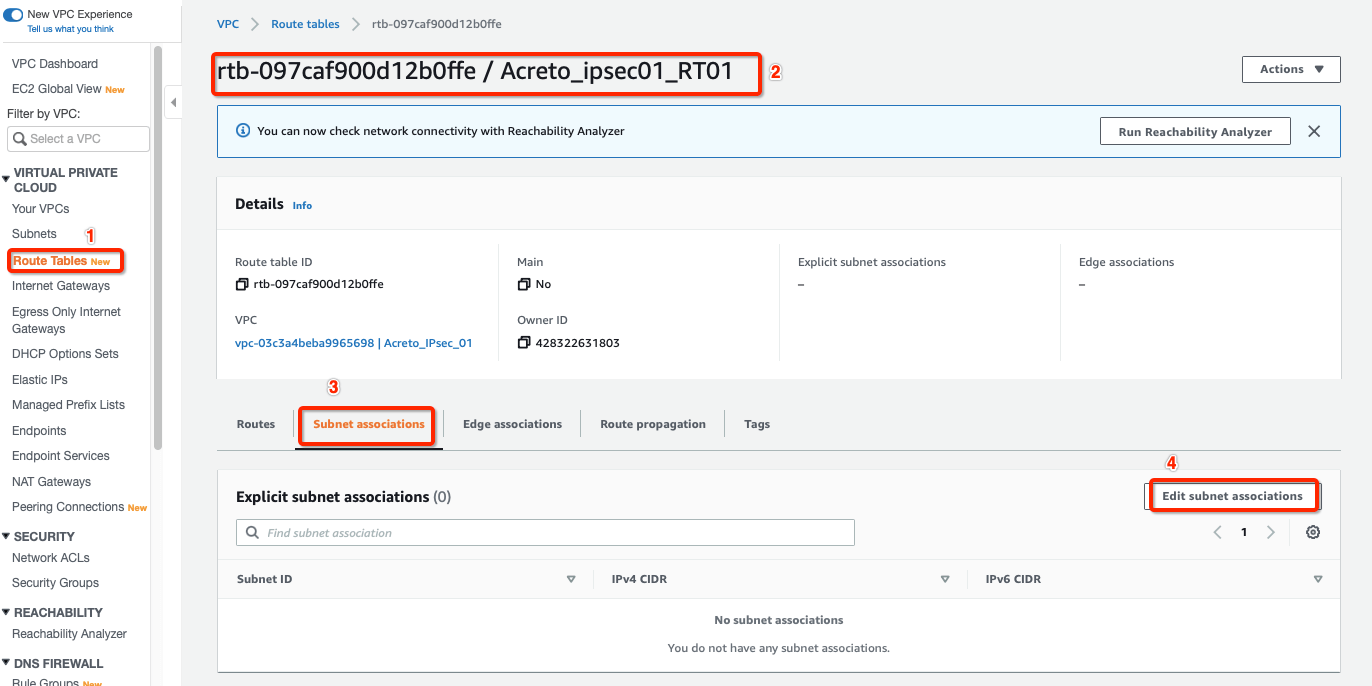Open Security Groups in the sidebar
Screen dimensions: 1372x686
[x=55, y=583]
